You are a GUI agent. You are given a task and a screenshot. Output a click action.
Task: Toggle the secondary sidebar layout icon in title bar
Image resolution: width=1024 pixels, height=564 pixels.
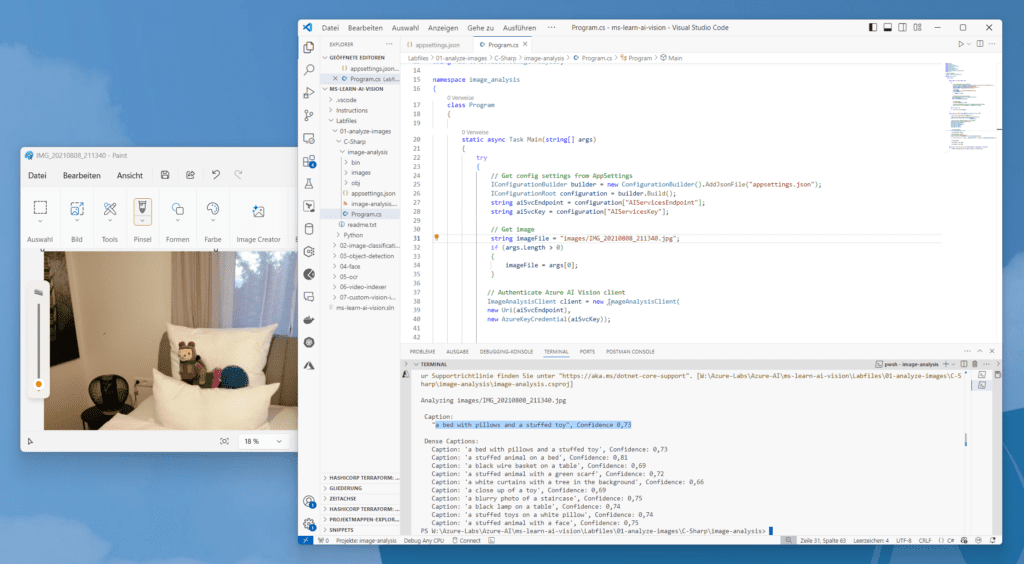(902, 27)
